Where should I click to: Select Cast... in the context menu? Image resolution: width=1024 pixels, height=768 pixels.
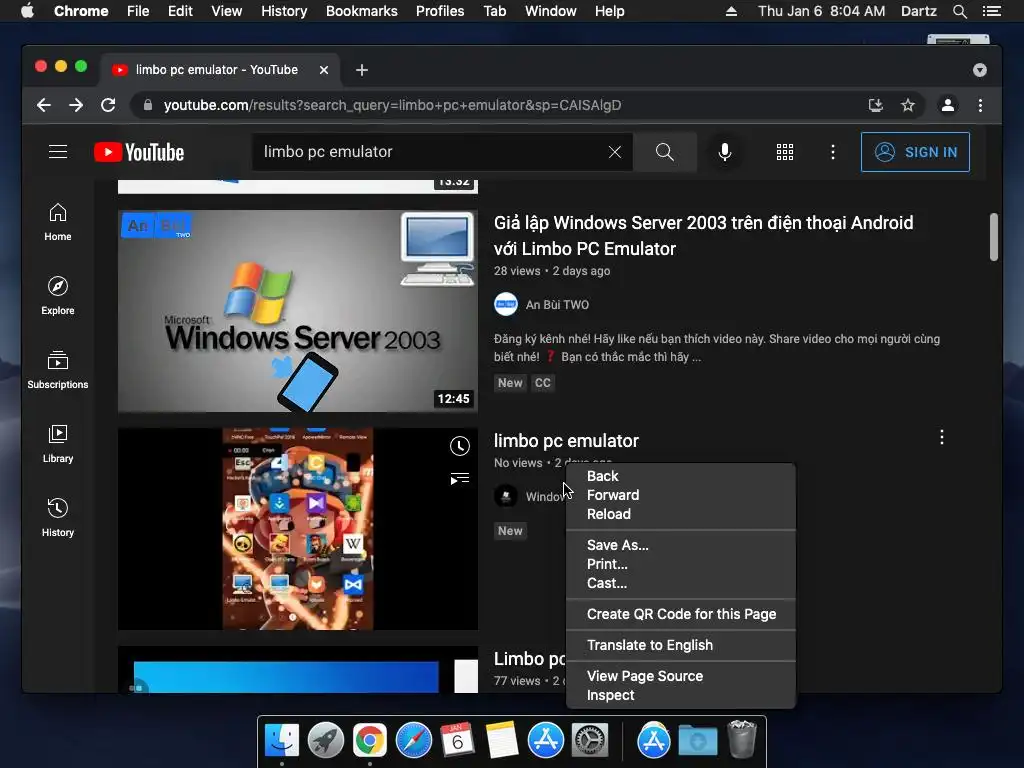point(681,583)
